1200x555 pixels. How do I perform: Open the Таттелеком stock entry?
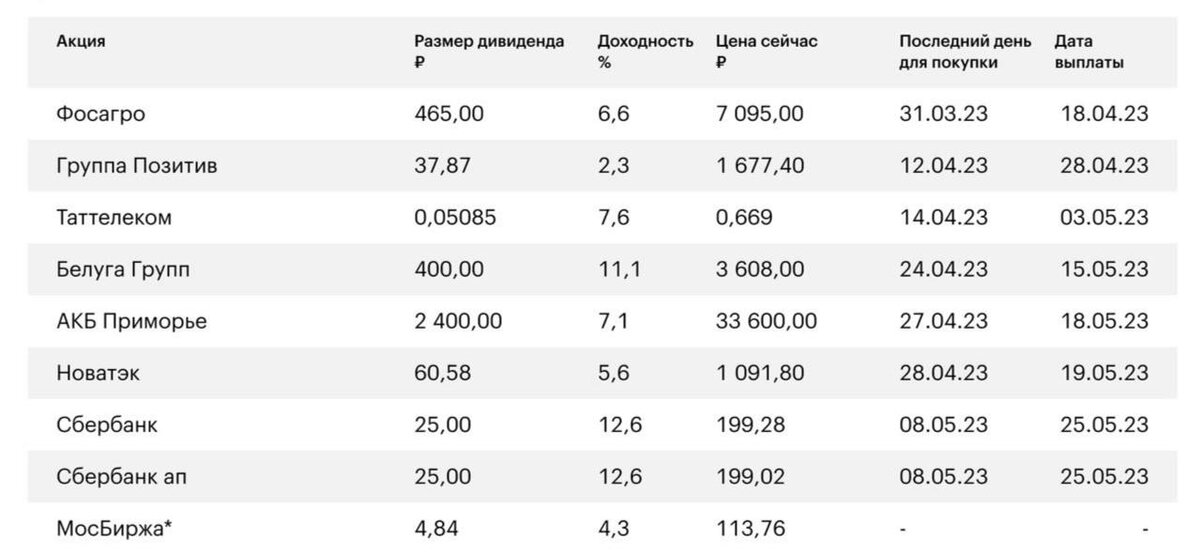click(600, 218)
